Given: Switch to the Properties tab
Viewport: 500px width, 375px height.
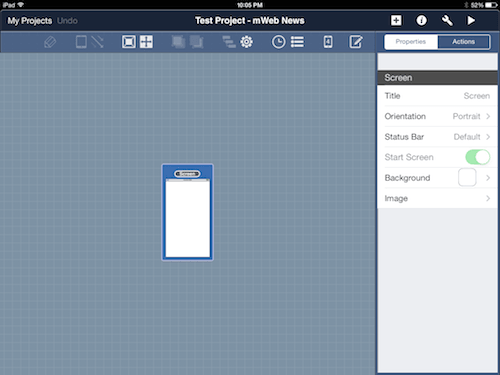Looking at the screenshot, I should [411, 42].
